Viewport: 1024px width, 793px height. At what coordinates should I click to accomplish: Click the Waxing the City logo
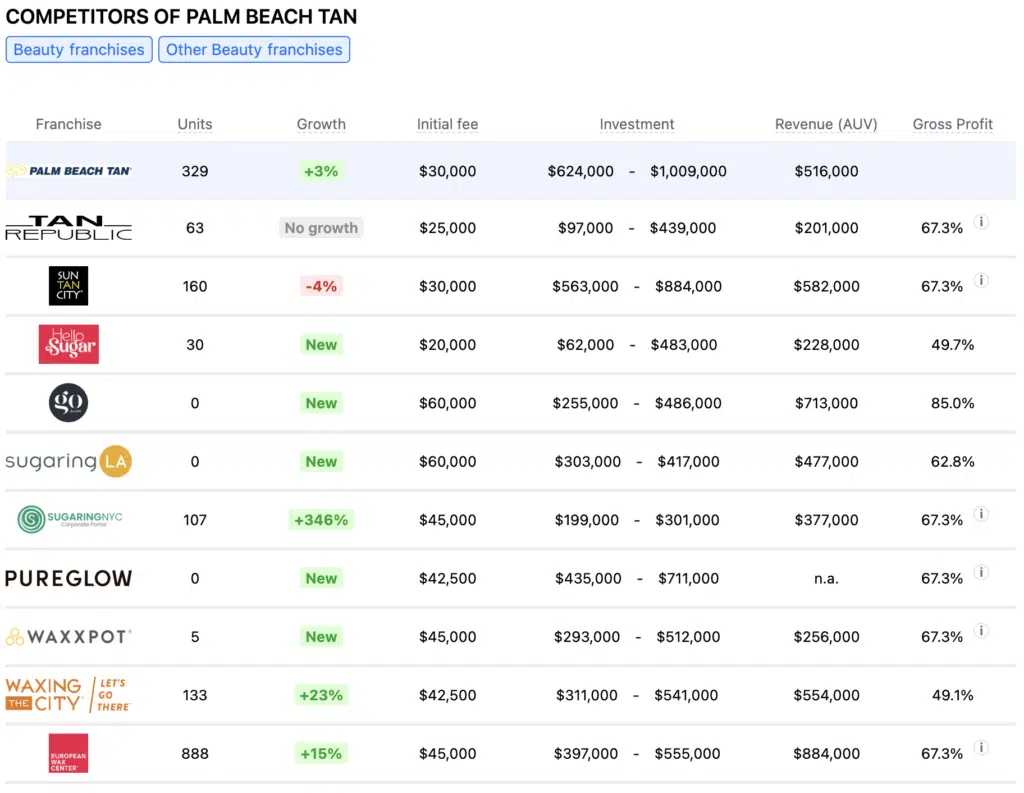click(69, 694)
